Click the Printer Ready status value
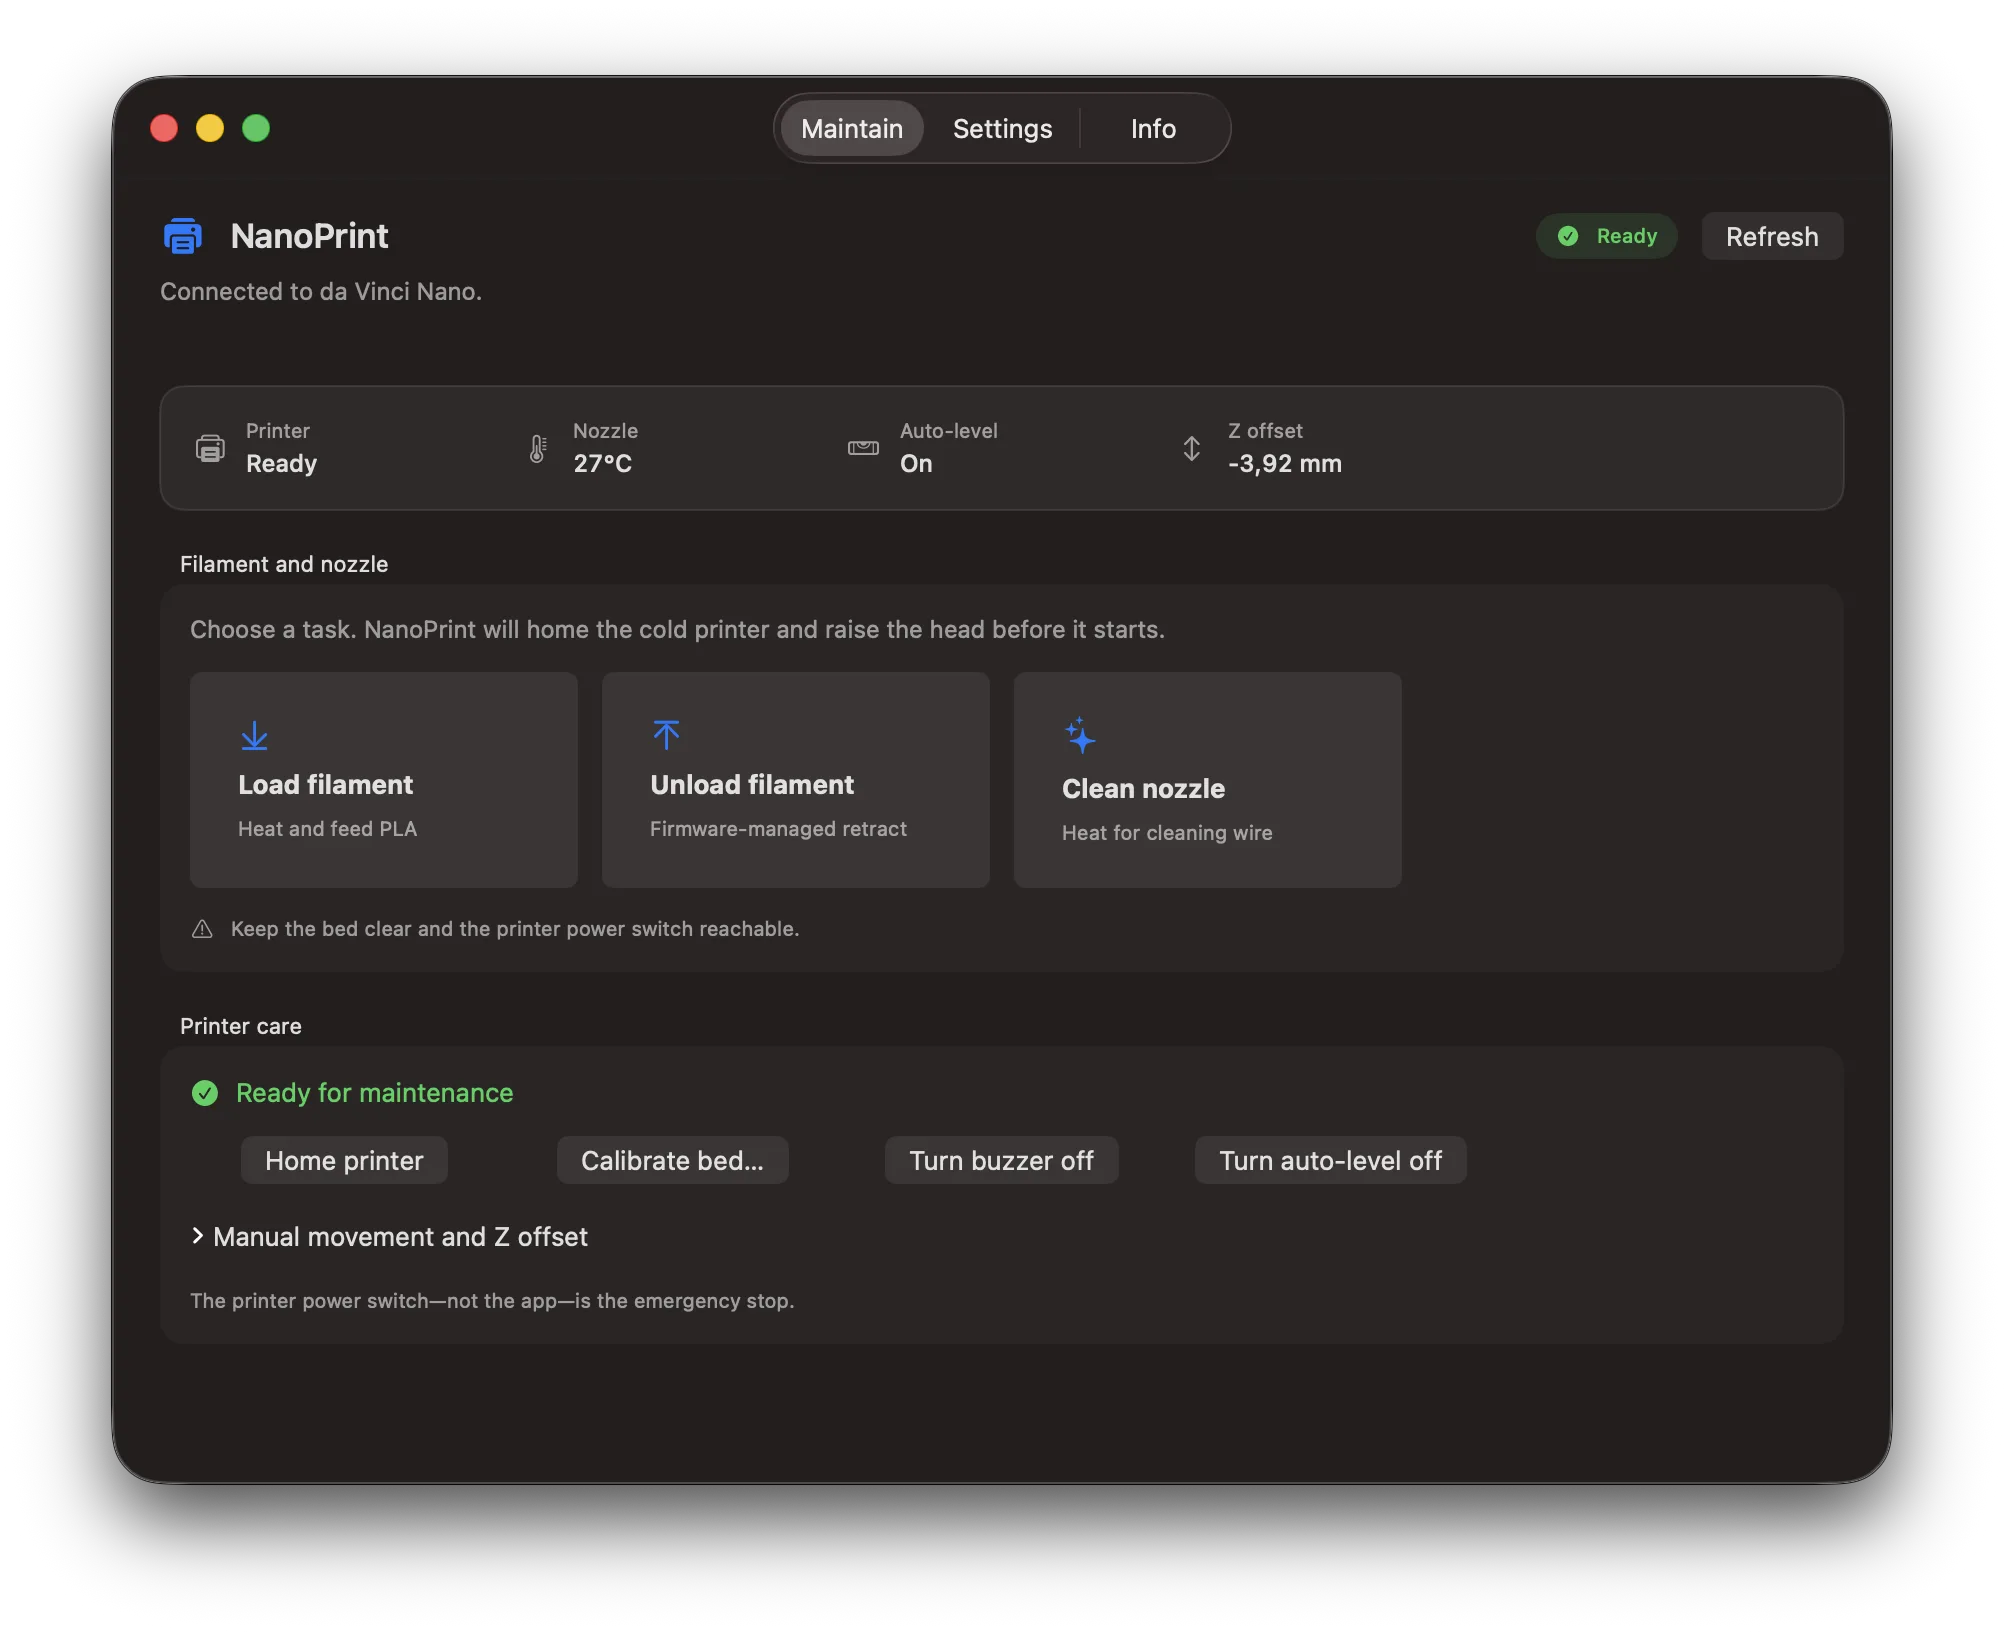This screenshot has width=2004, height=1632. tap(282, 464)
